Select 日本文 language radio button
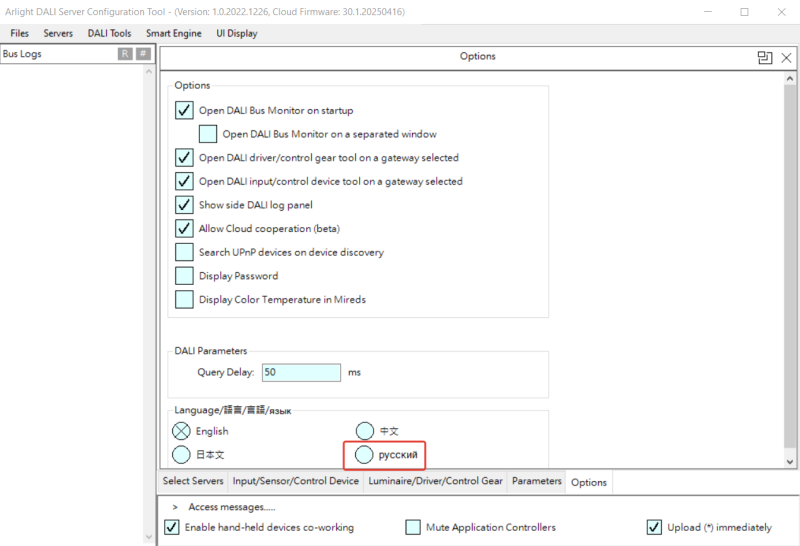800x546 pixels. point(181,455)
